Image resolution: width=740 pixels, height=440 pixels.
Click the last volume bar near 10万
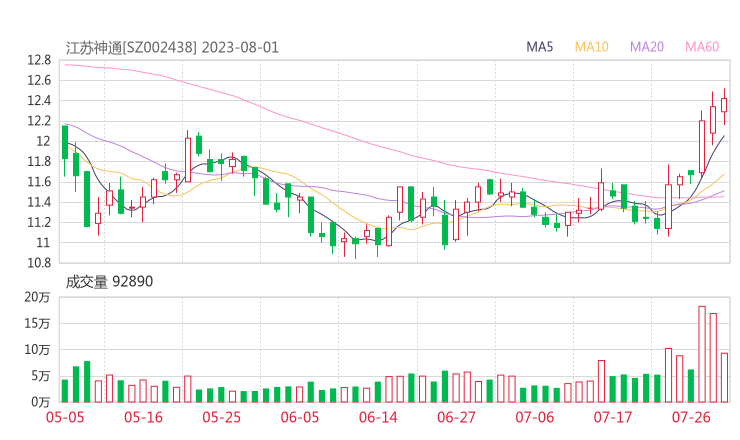tap(724, 378)
